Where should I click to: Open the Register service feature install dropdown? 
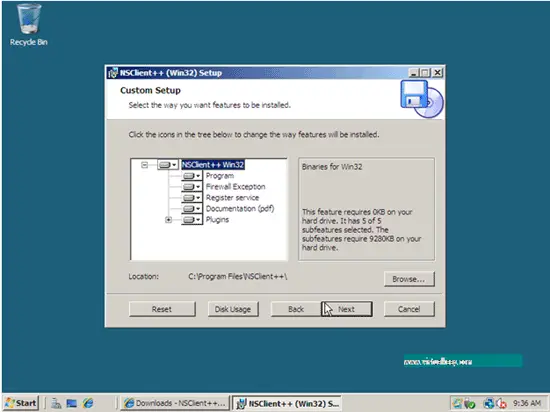[x=192, y=198]
